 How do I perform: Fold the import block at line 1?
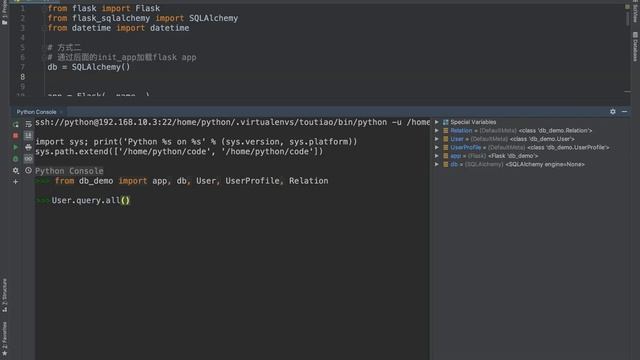tap(43, 8)
